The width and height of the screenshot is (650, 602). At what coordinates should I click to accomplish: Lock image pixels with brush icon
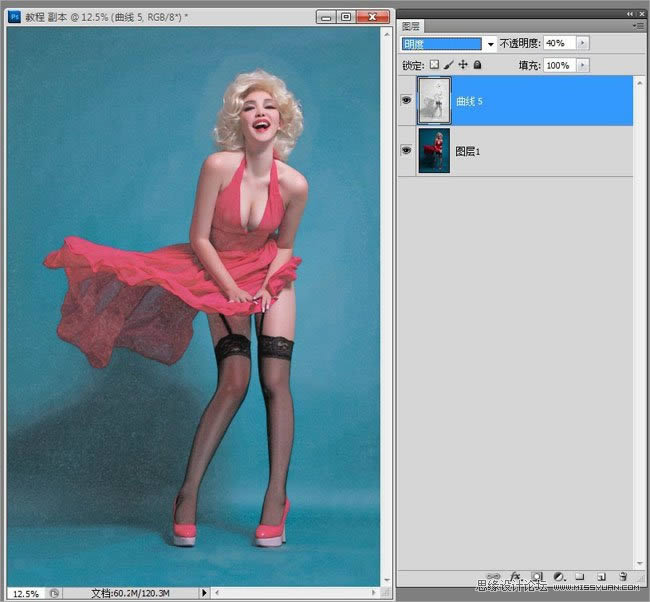click(449, 65)
